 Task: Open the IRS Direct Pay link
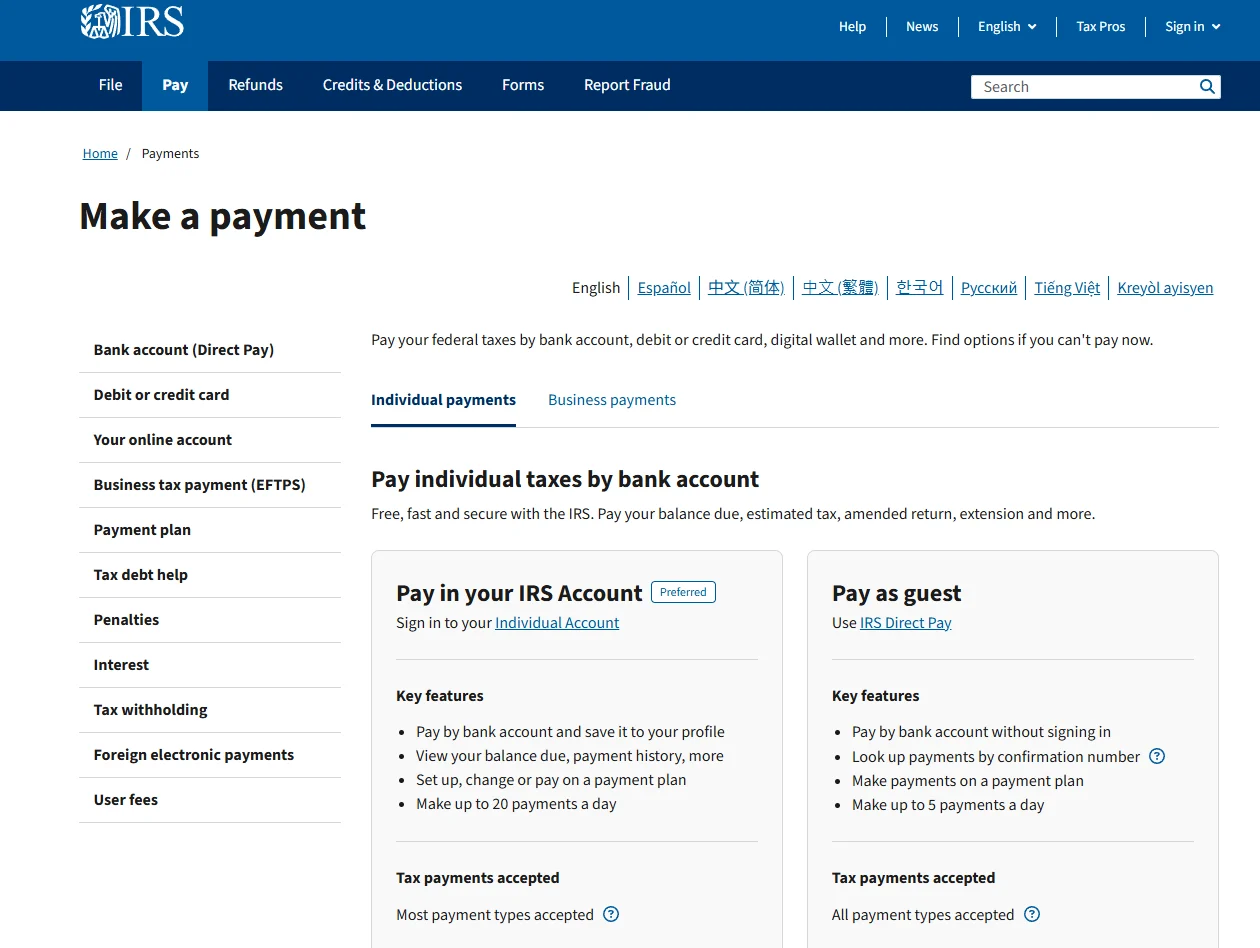[905, 623]
